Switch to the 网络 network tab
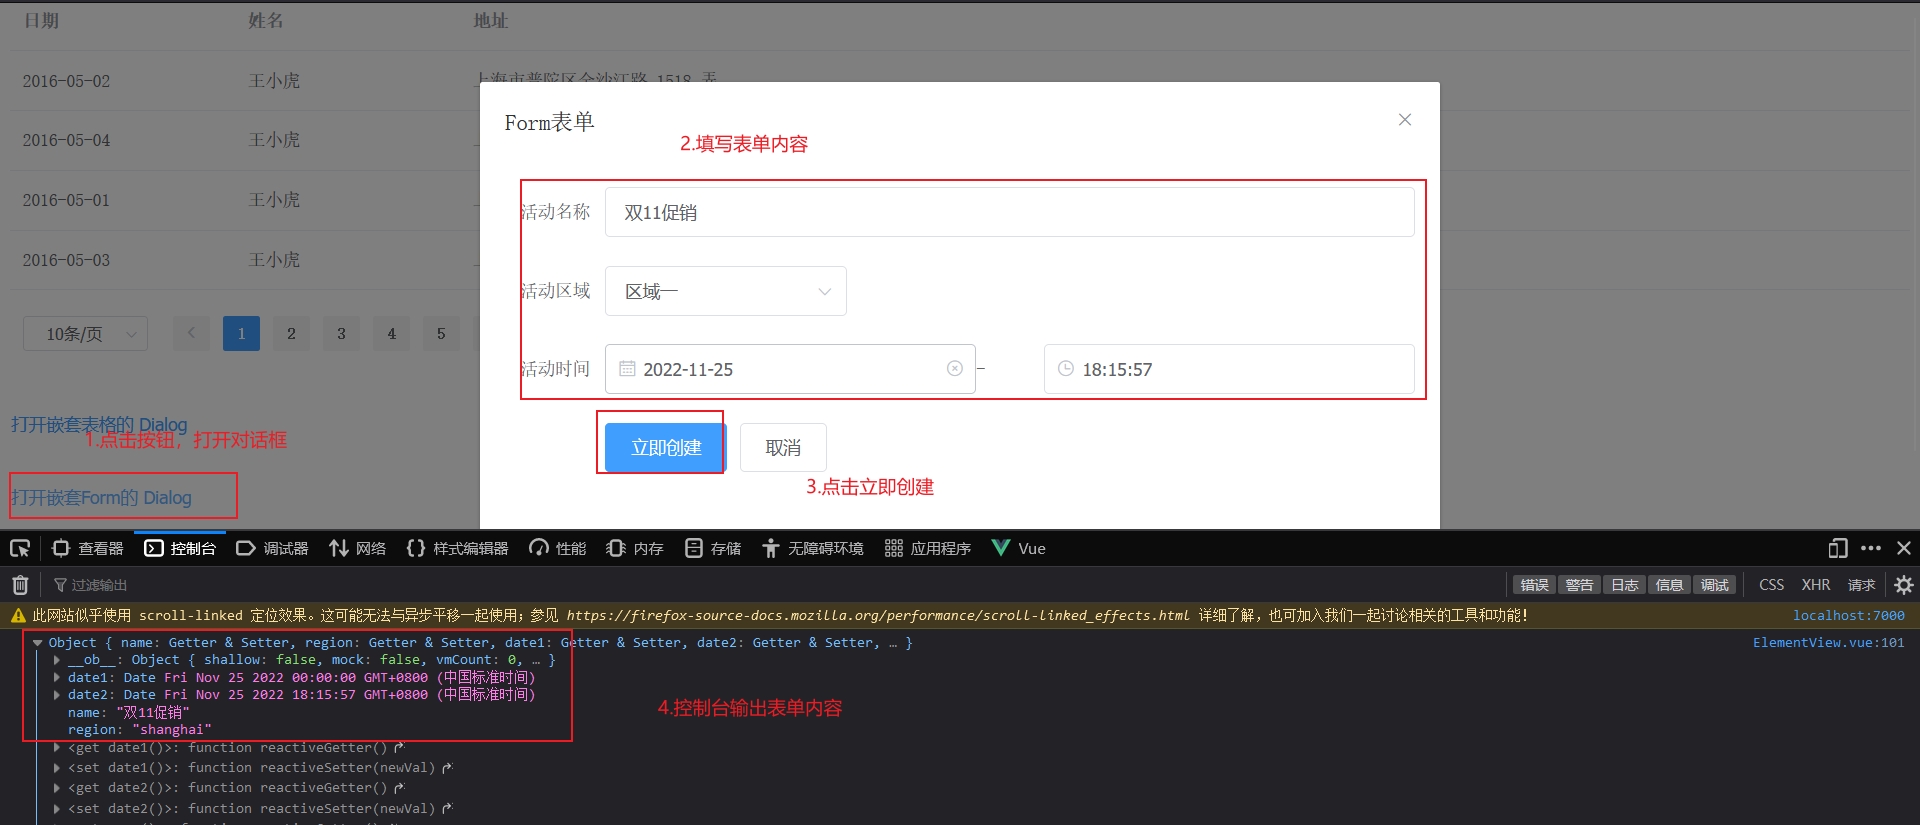1920x825 pixels. click(x=358, y=548)
